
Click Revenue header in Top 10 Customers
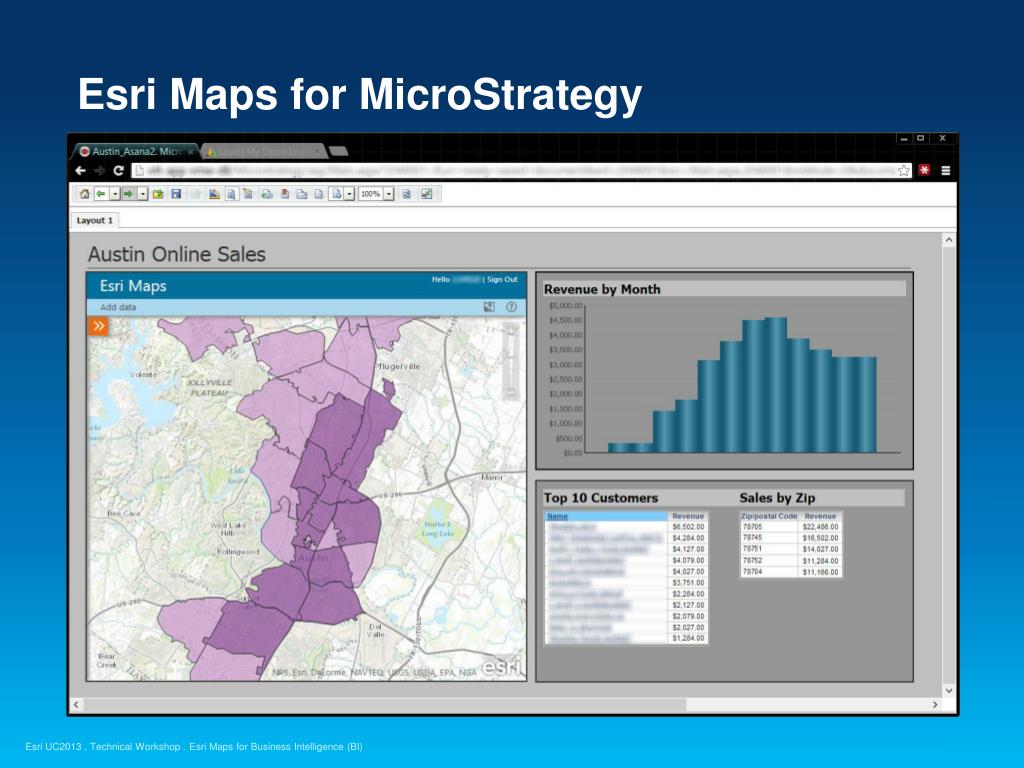tap(688, 516)
